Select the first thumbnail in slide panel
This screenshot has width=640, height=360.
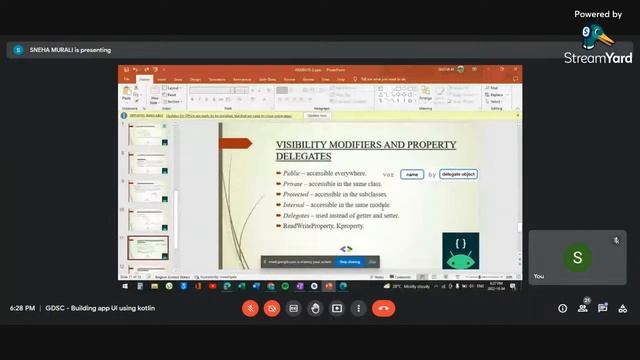(148, 135)
